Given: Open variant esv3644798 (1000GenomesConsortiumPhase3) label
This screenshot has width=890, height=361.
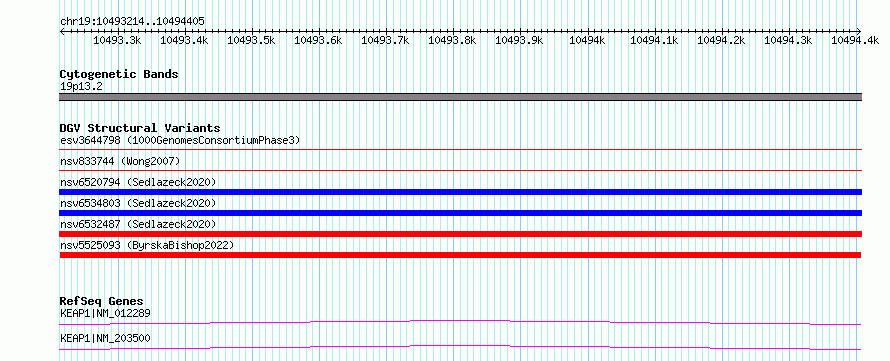Looking at the screenshot, I should coord(180,140).
